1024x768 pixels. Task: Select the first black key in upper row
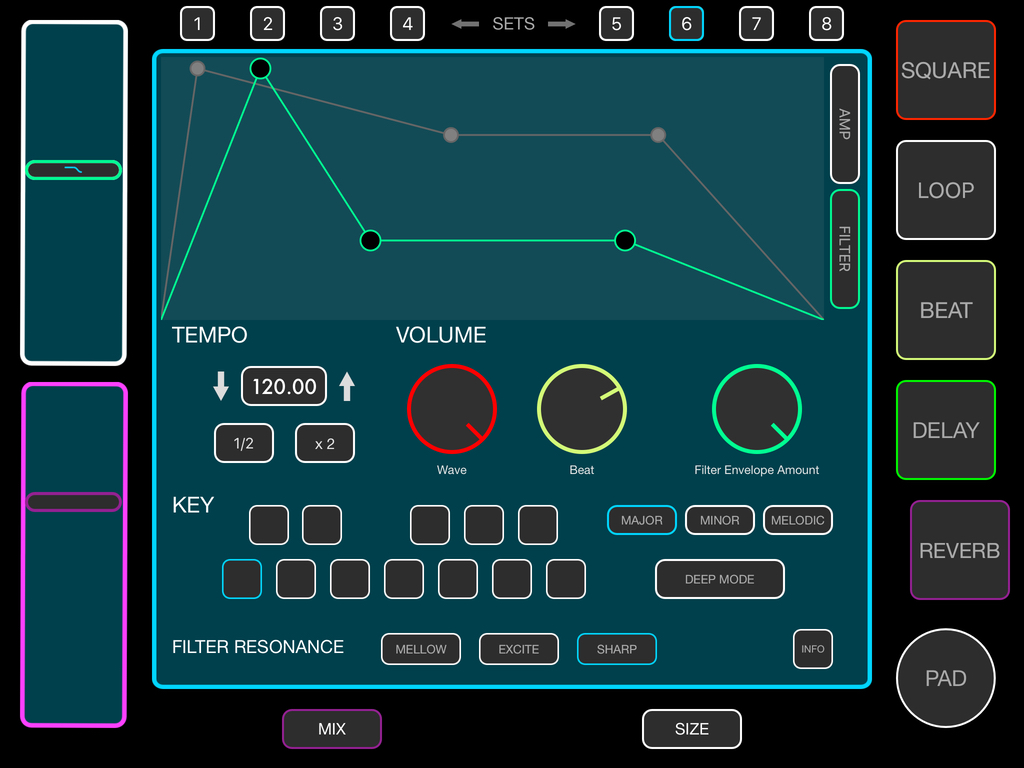click(269, 525)
